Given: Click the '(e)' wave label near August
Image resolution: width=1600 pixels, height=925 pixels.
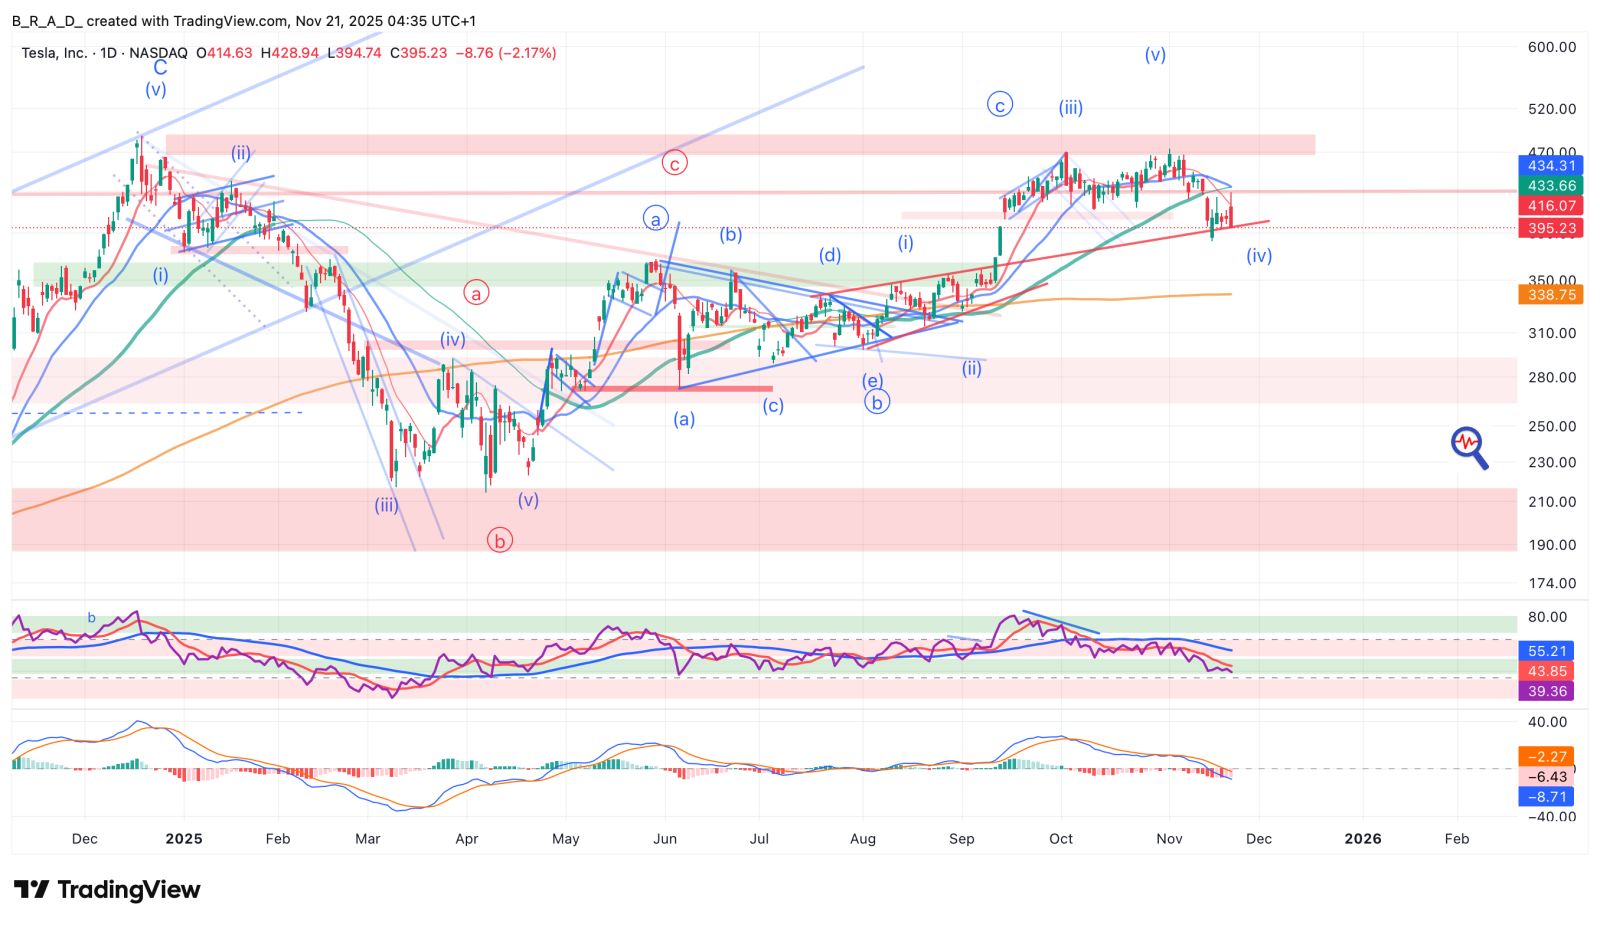Looking at the screenshot, I should pos(872,381).
